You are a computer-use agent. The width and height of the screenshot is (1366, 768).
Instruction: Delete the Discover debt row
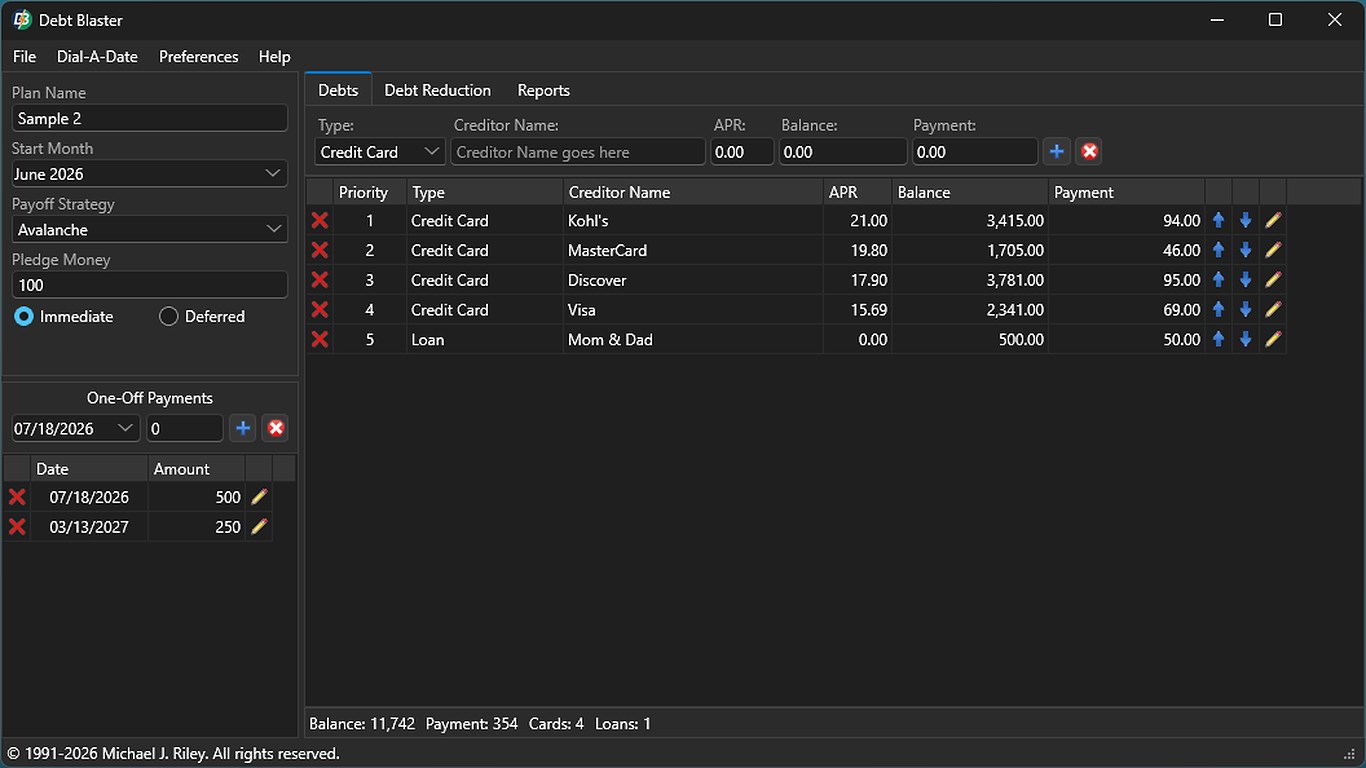point(320,281)
